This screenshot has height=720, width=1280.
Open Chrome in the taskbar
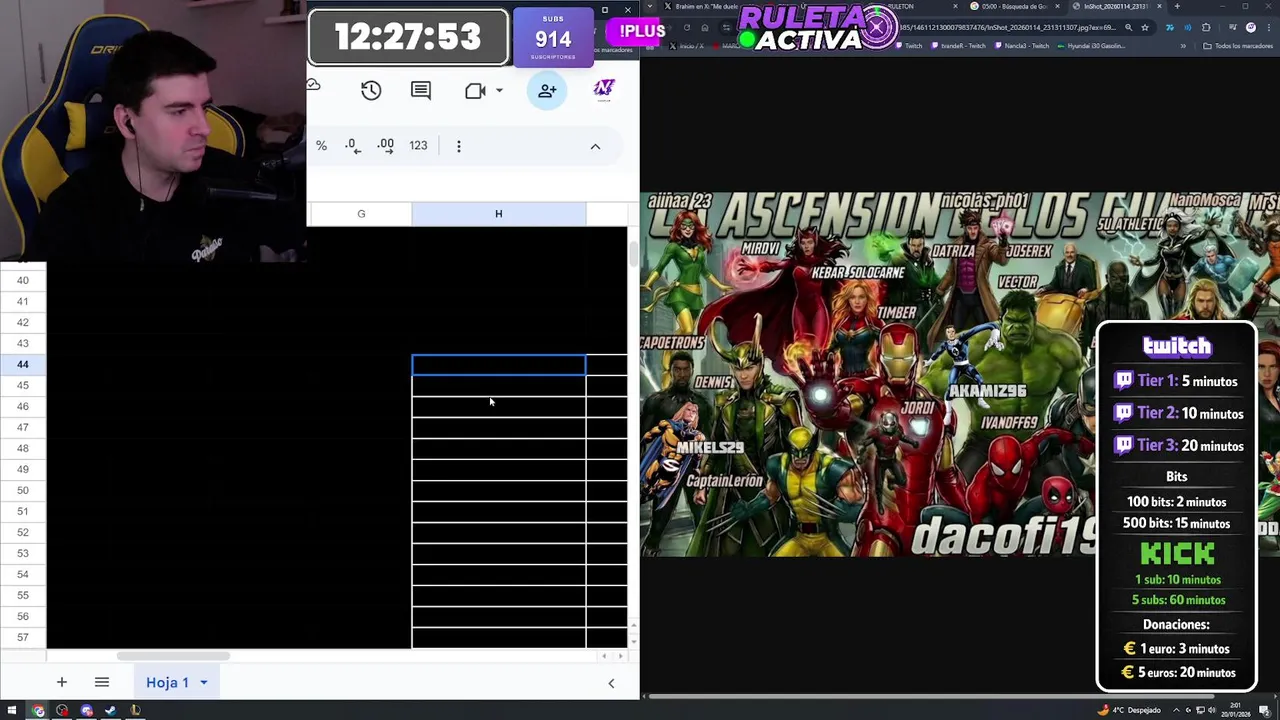point(38,711)
